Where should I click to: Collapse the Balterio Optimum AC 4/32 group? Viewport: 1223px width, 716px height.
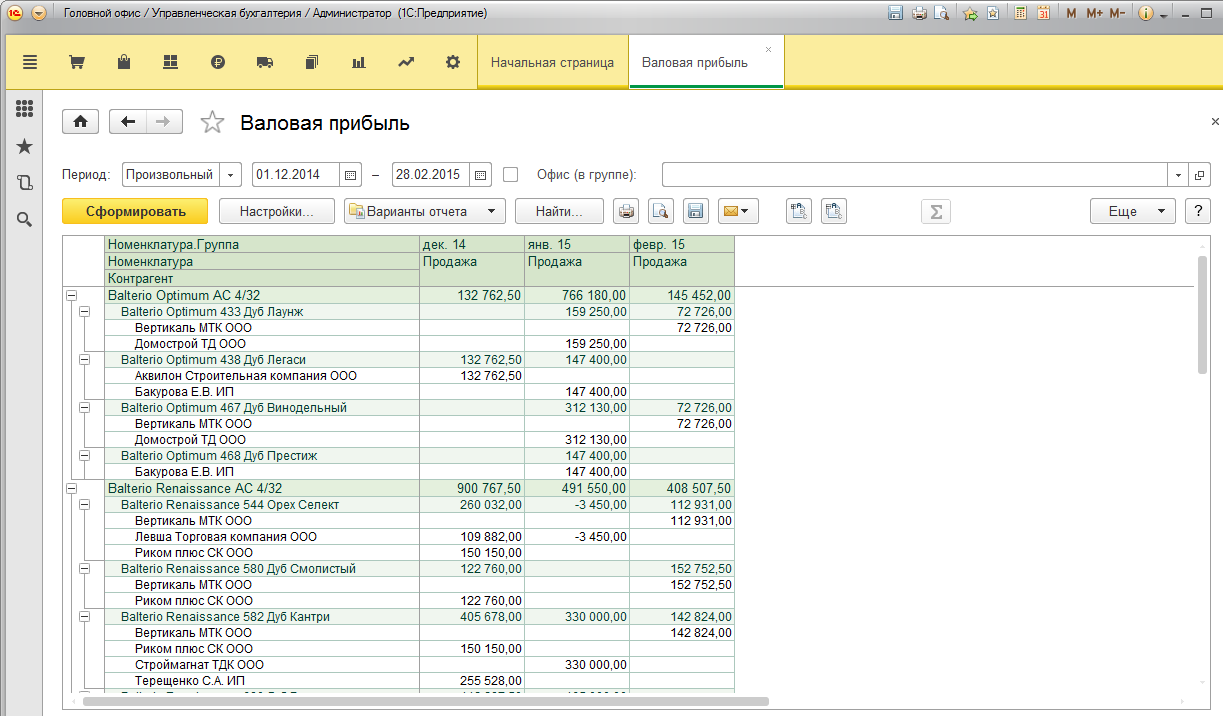[x=71, y=296]
